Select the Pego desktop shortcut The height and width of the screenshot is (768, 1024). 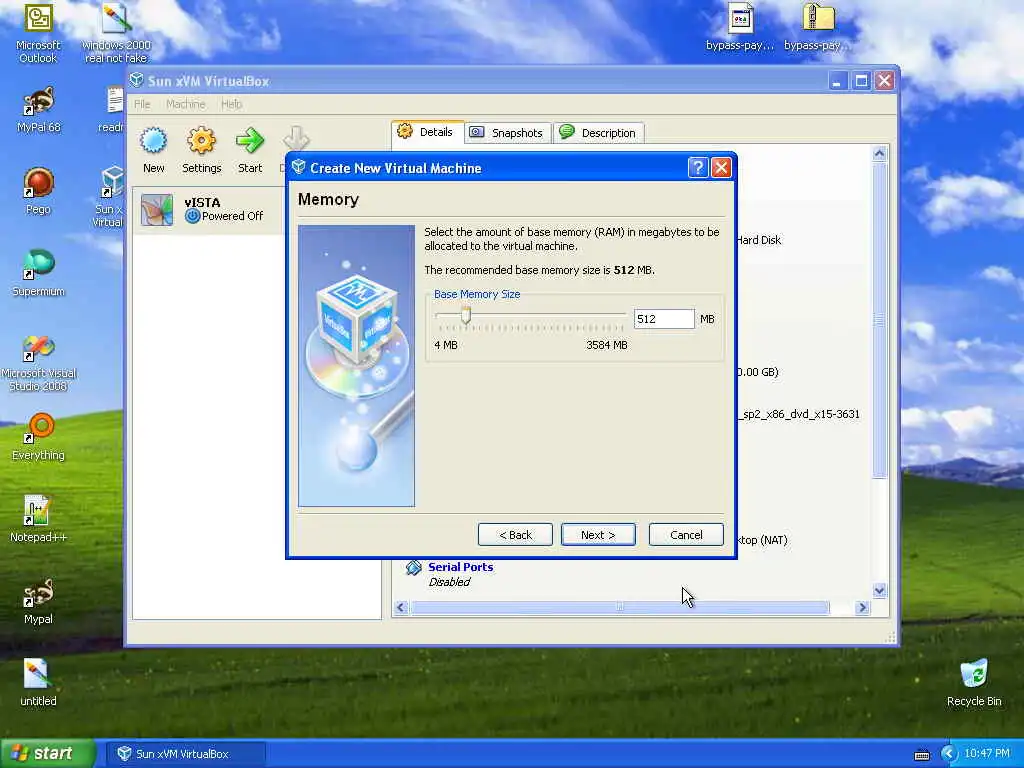(x=38, y=191)
